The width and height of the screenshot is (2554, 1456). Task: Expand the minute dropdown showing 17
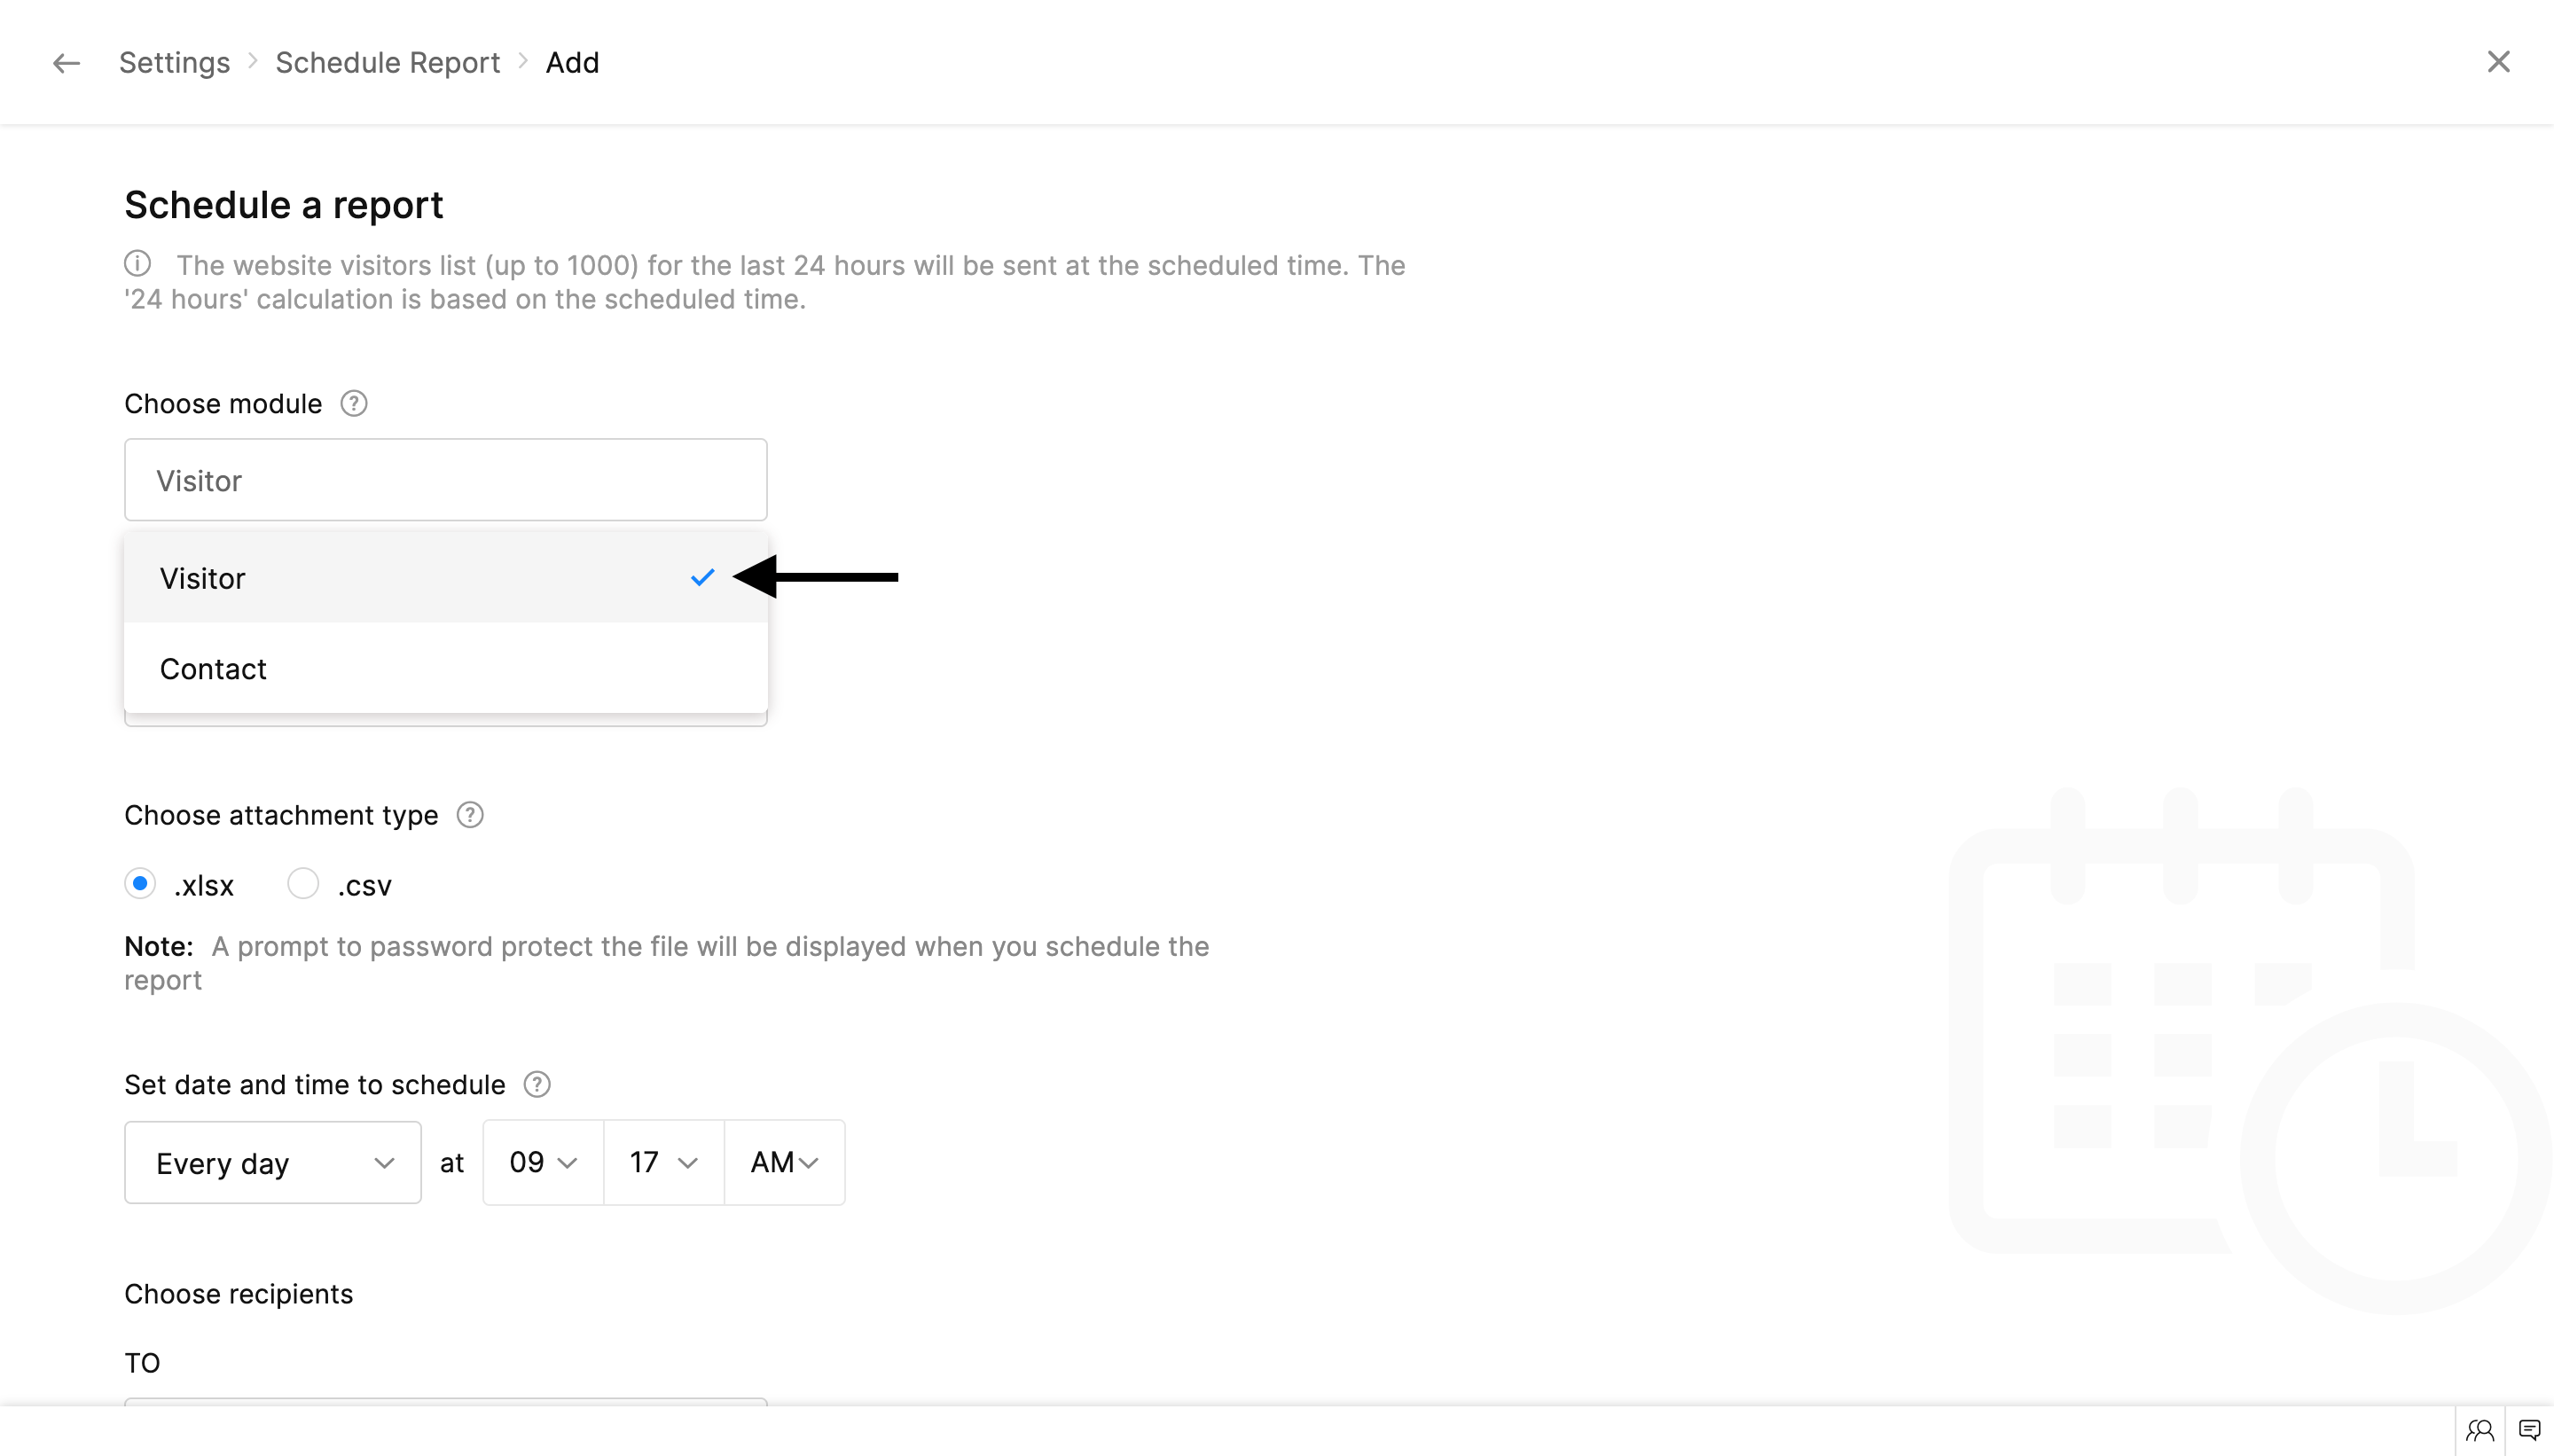click(x=663, y=1163)
